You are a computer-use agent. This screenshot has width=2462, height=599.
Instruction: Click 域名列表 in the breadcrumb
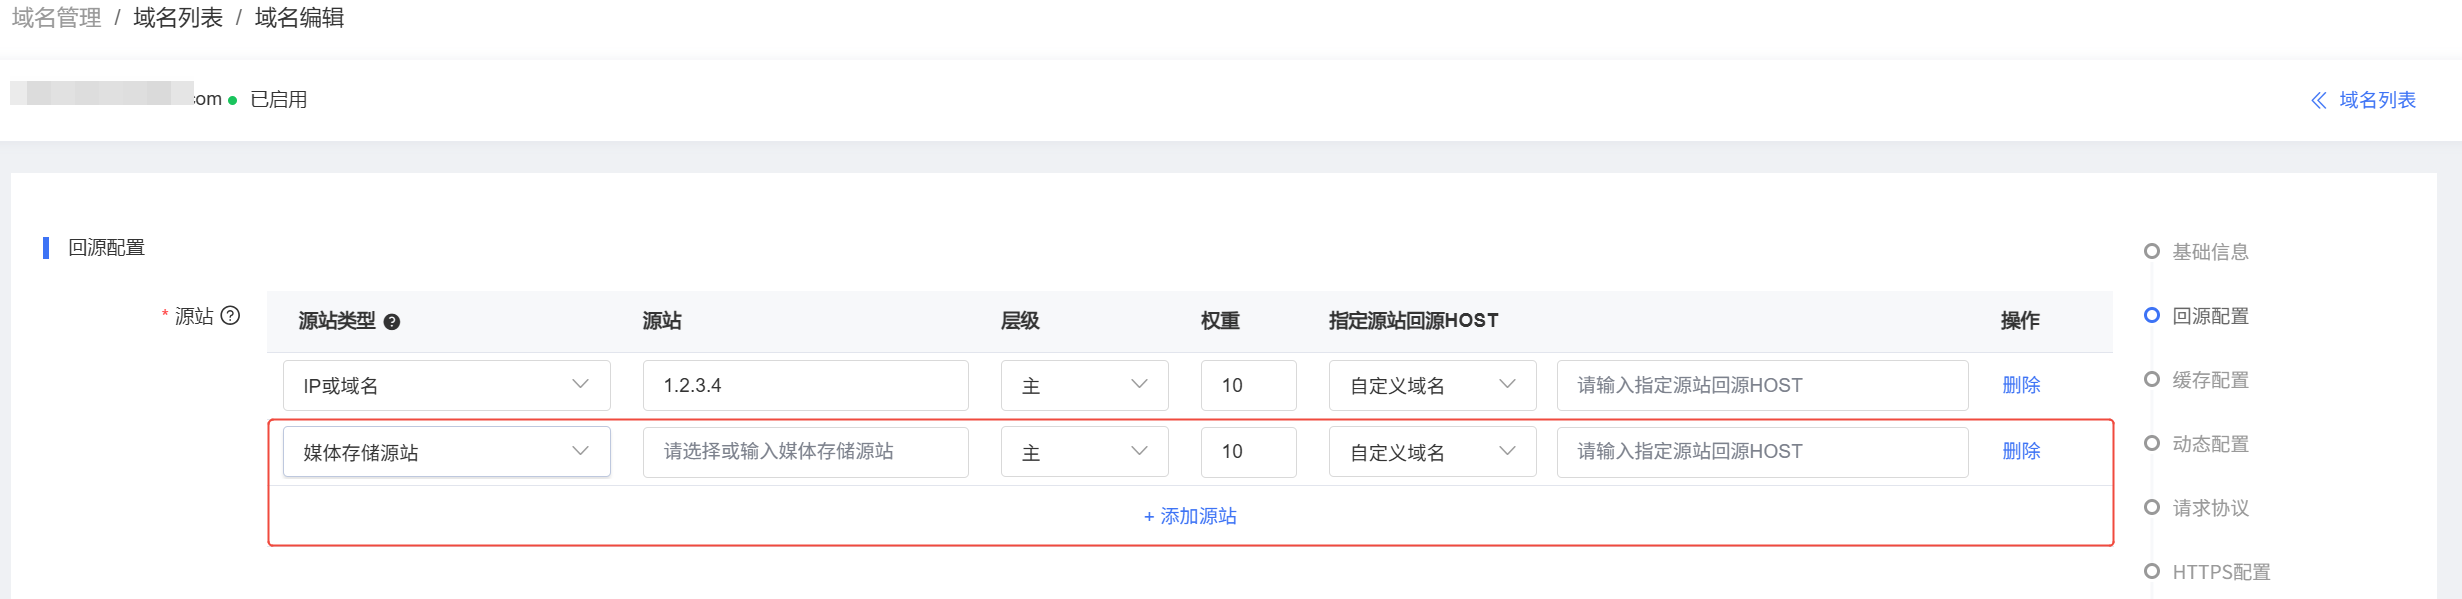click(178, 18)
